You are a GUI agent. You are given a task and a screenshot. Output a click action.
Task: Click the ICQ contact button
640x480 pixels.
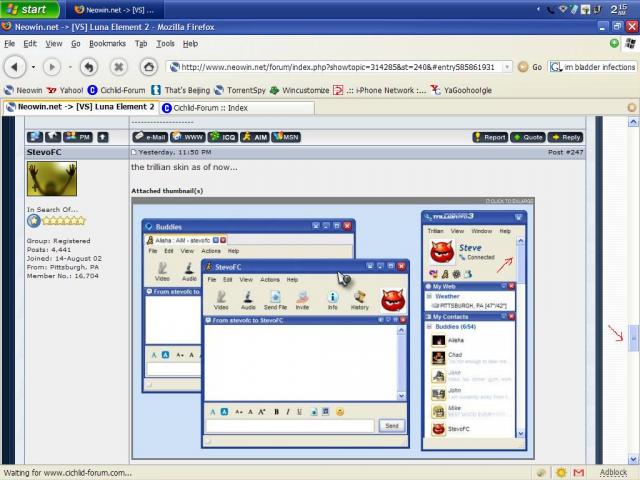point(223,137)
